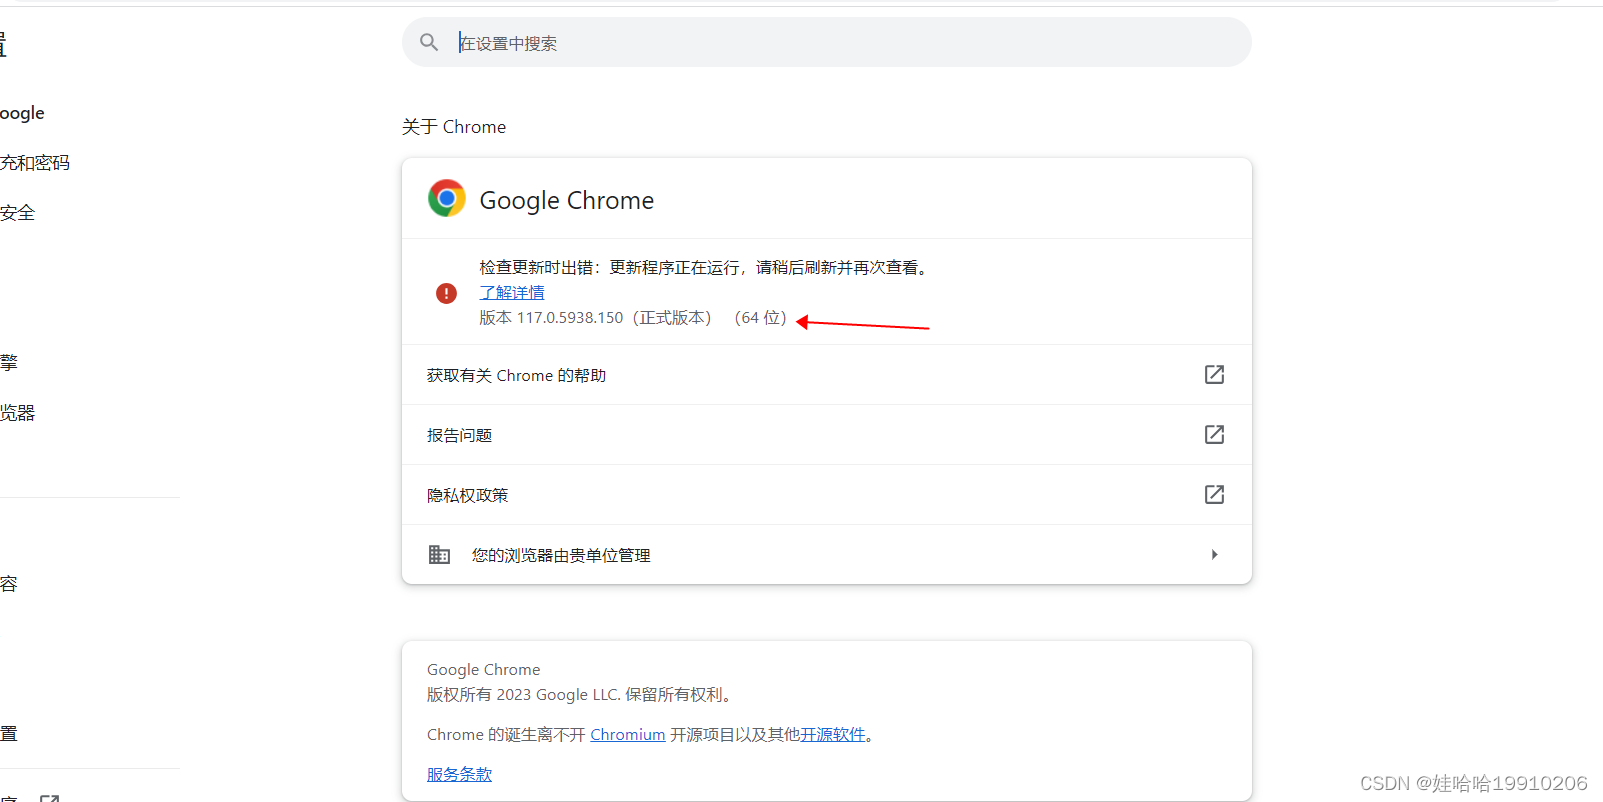Open external link icon for 报告问题
Viewport: 1603px width, 802px height.
(x=1214, y=434)
